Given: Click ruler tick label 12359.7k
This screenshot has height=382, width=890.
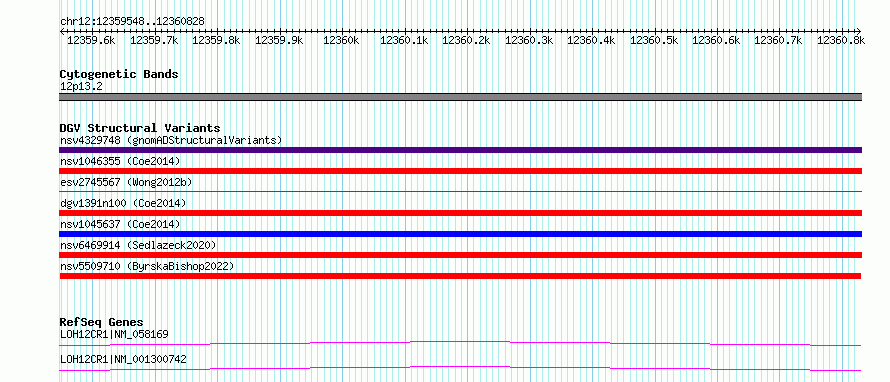Looking at the screenshot, I should pyautogui.click(x=154, y=40).
